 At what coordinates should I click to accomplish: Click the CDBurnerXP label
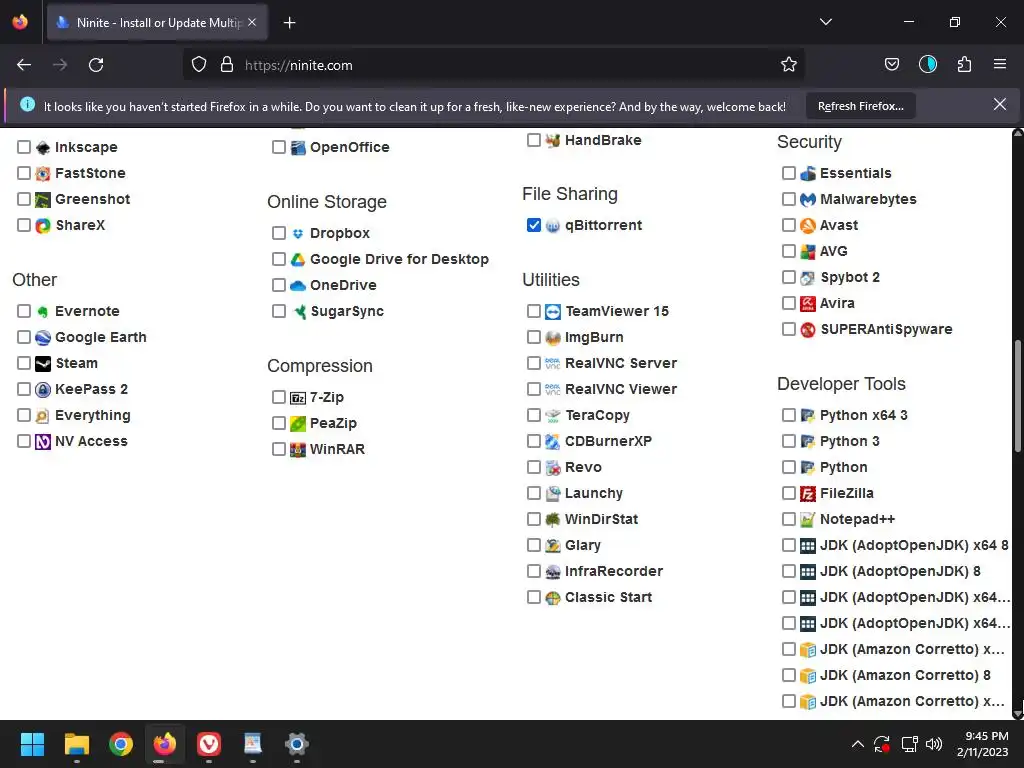coord(608,441)
